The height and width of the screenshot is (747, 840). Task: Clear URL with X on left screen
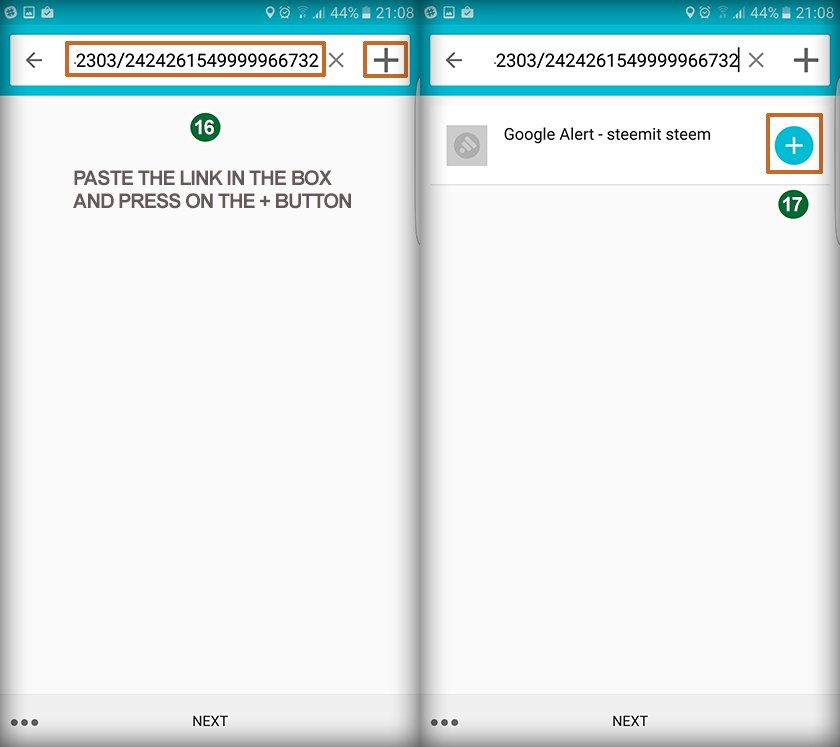tap(336, 60)
